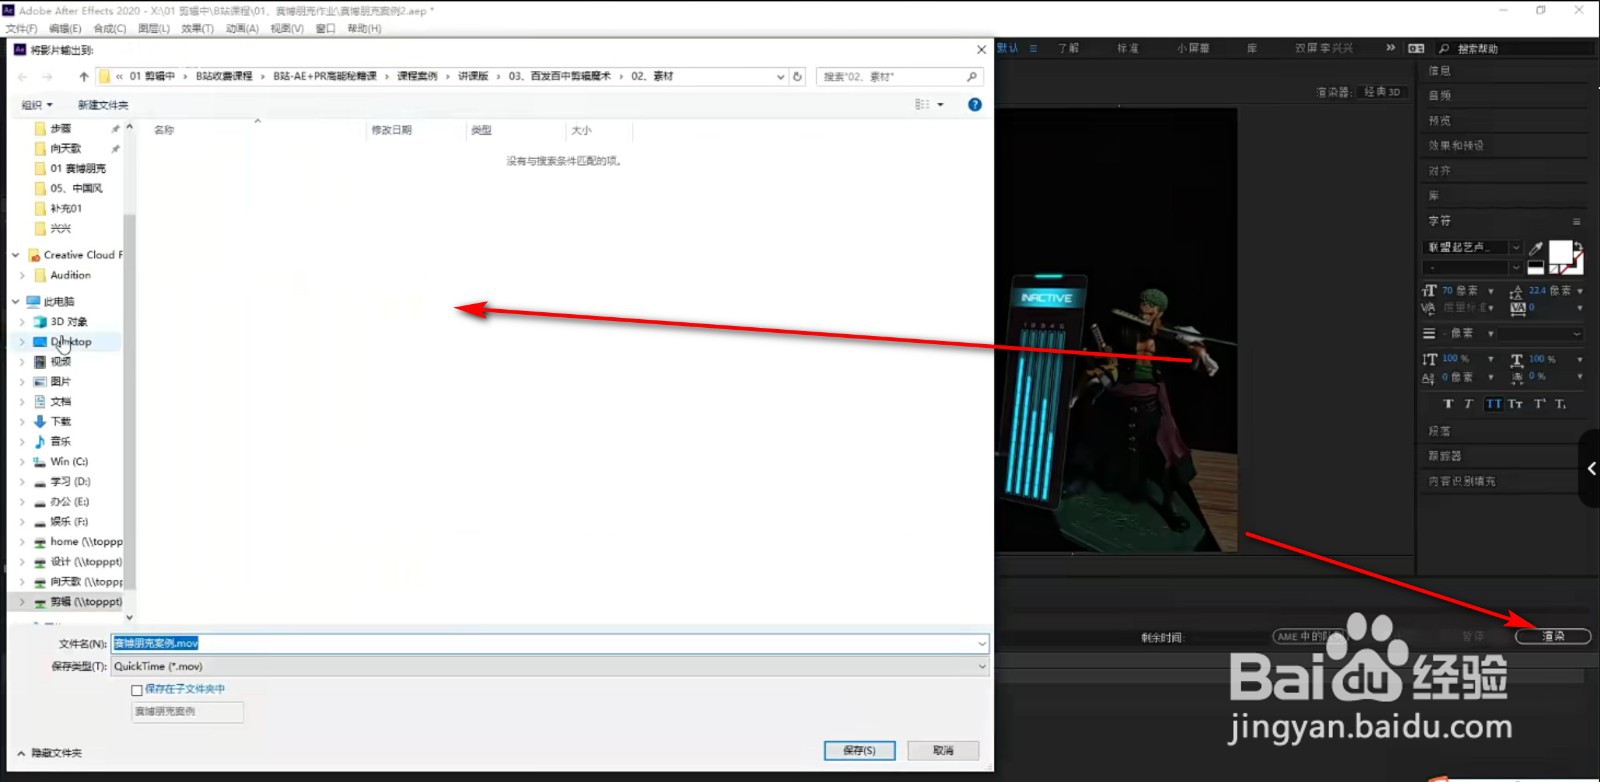Go back in save dialog navigation
The image size is (1600, 782).
point(23,77)
